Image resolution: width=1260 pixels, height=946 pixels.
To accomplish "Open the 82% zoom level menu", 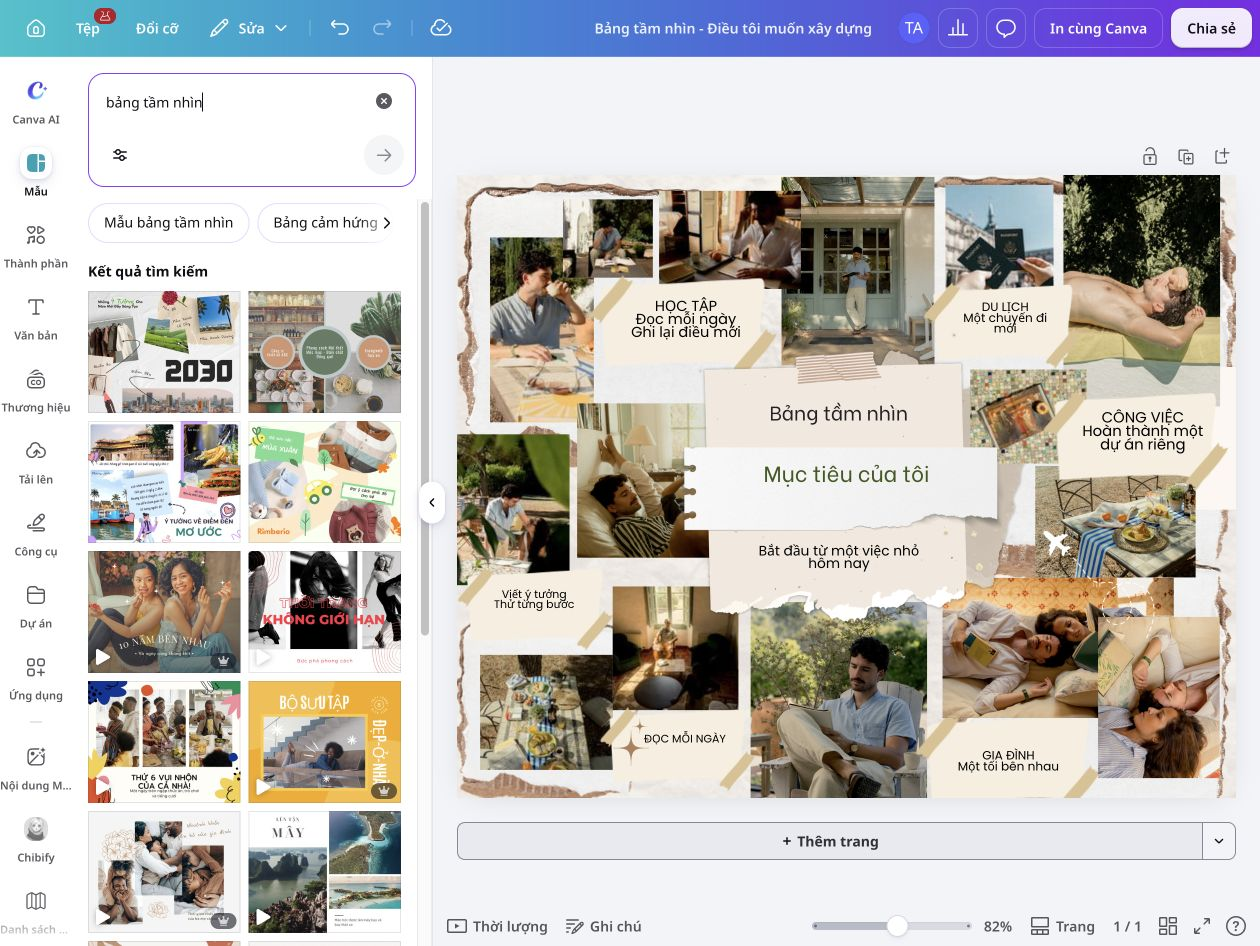I will 998,926.
